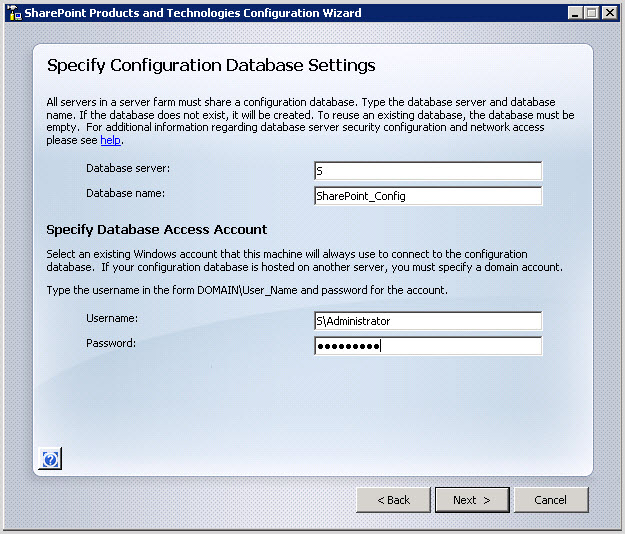The height and width of the screenshot is (534, 625).
Task: Click the 'Password:' label
Action: coord(111,343)
